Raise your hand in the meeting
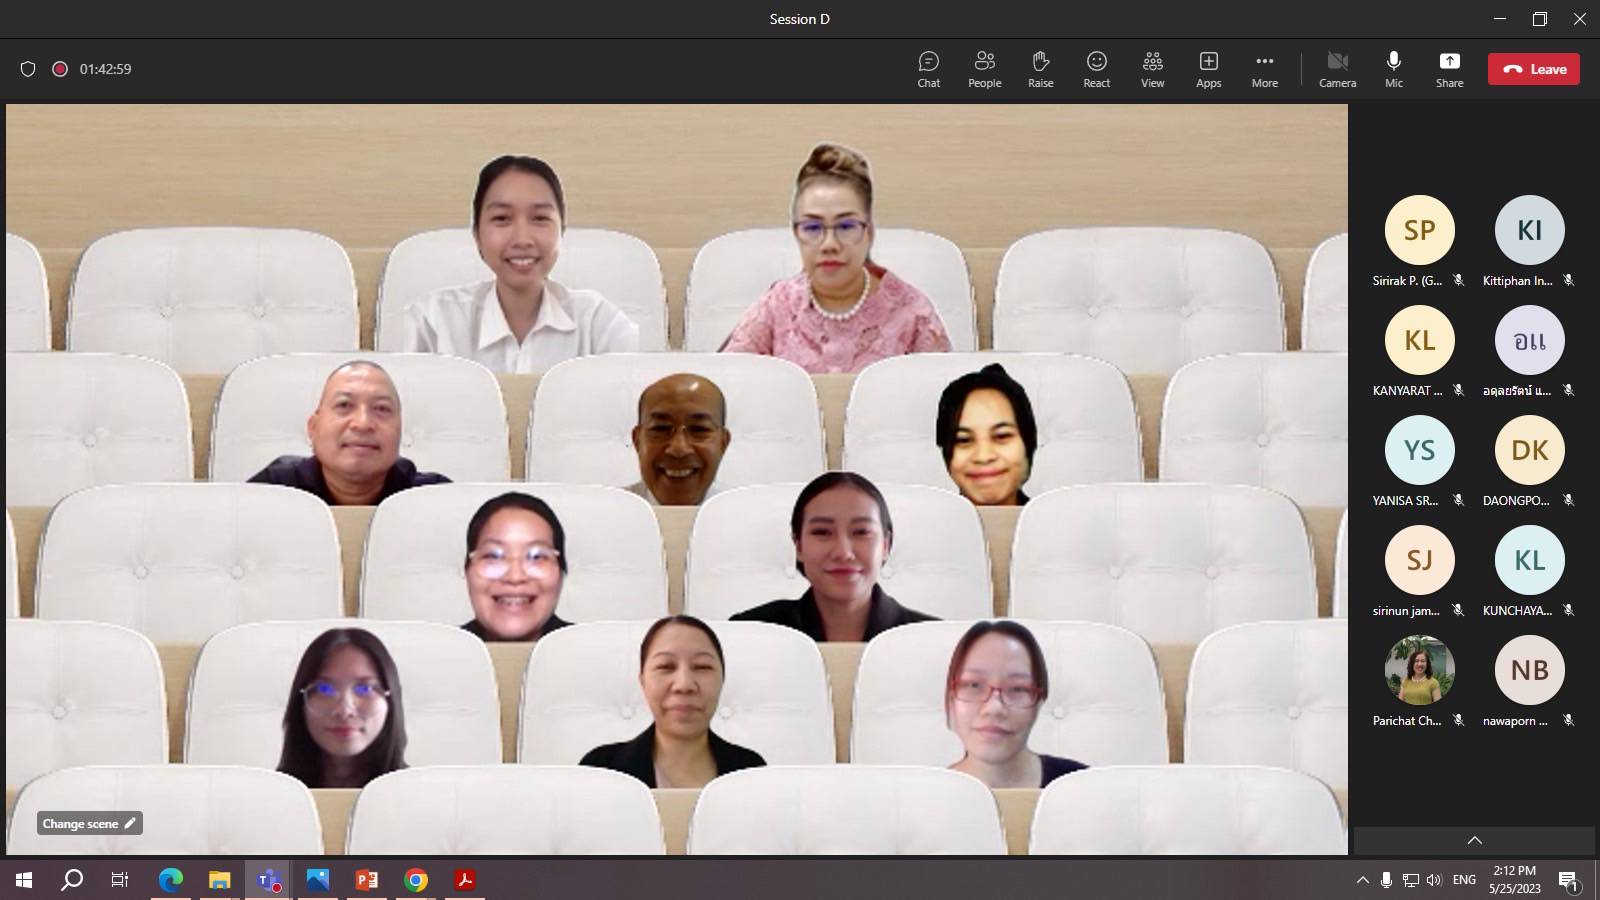The height and width of the screenshot is (900, 1600). [x=1040, y=69]
